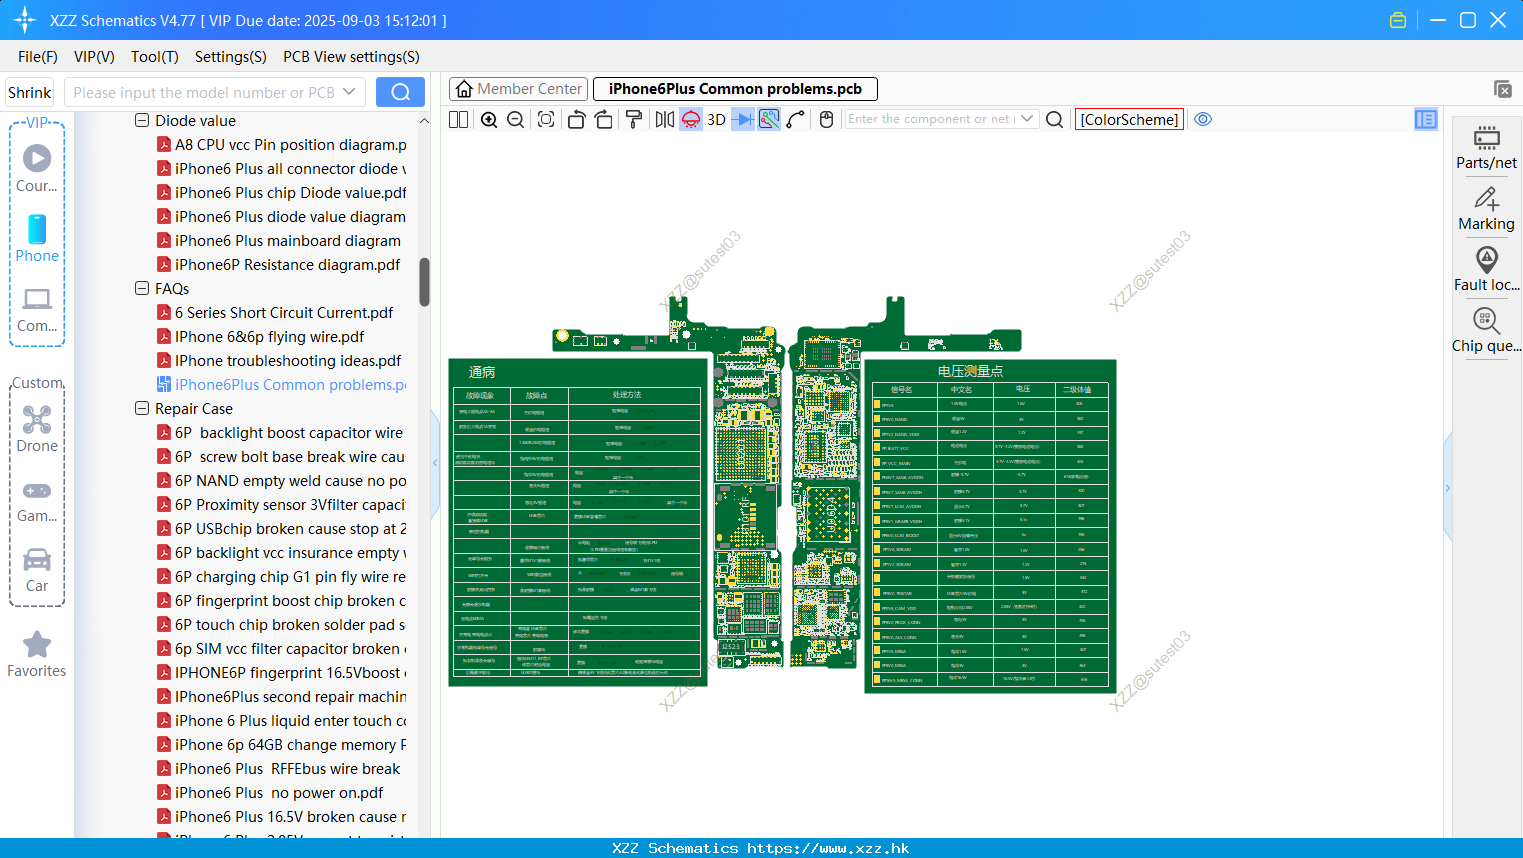Image resolution: width=1523 pixels, height=858 pixels.
Task: Toggle 3D view mode
Action: pyautogui.click(x=716, y=120)
